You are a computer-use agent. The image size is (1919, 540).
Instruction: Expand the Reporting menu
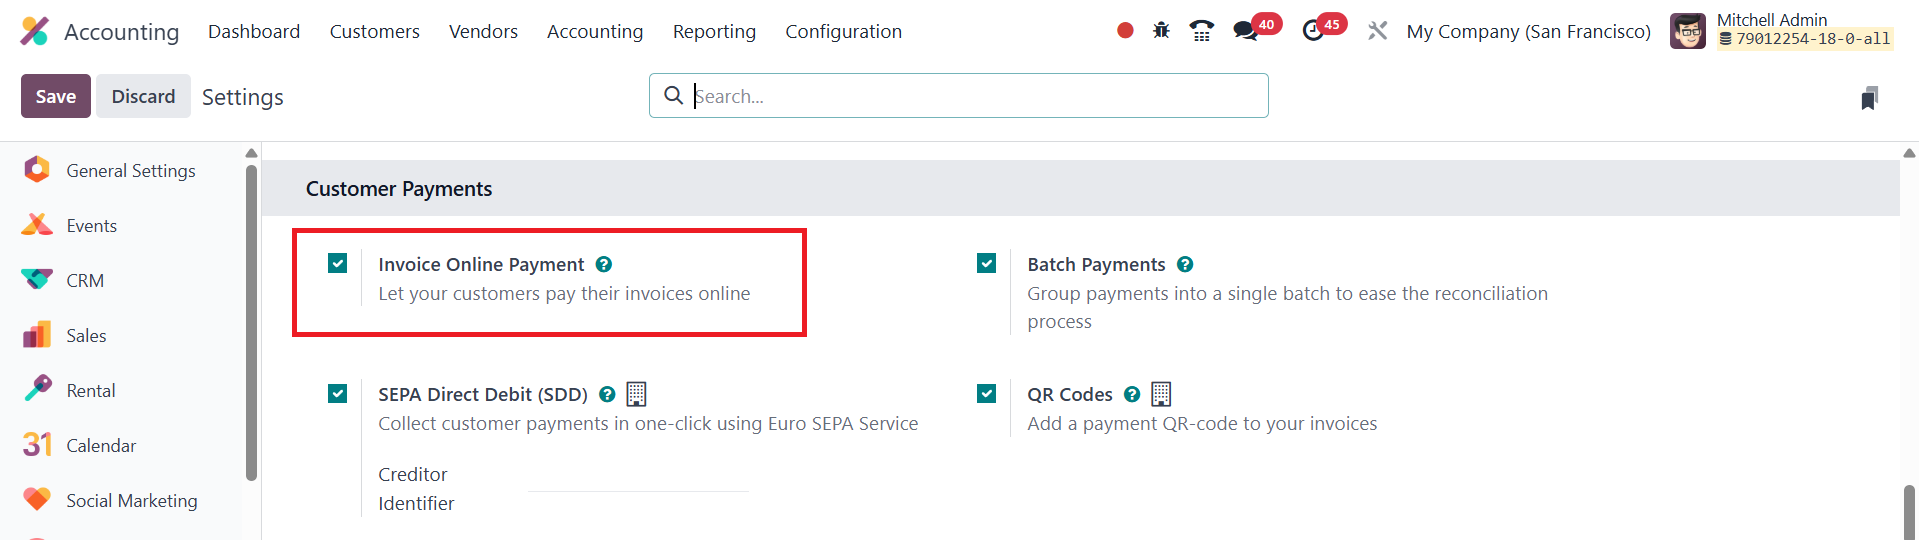coord(714,32)
